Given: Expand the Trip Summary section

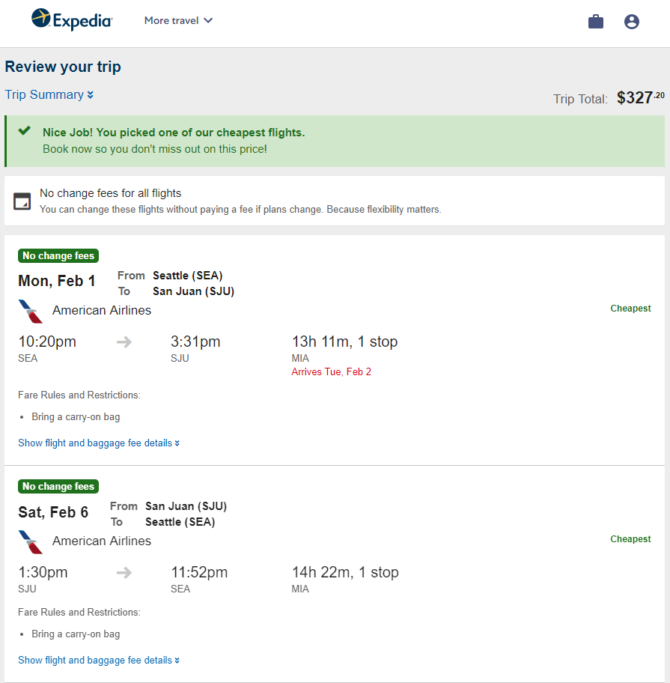Looking at the screenshot, I should point(49,95).
